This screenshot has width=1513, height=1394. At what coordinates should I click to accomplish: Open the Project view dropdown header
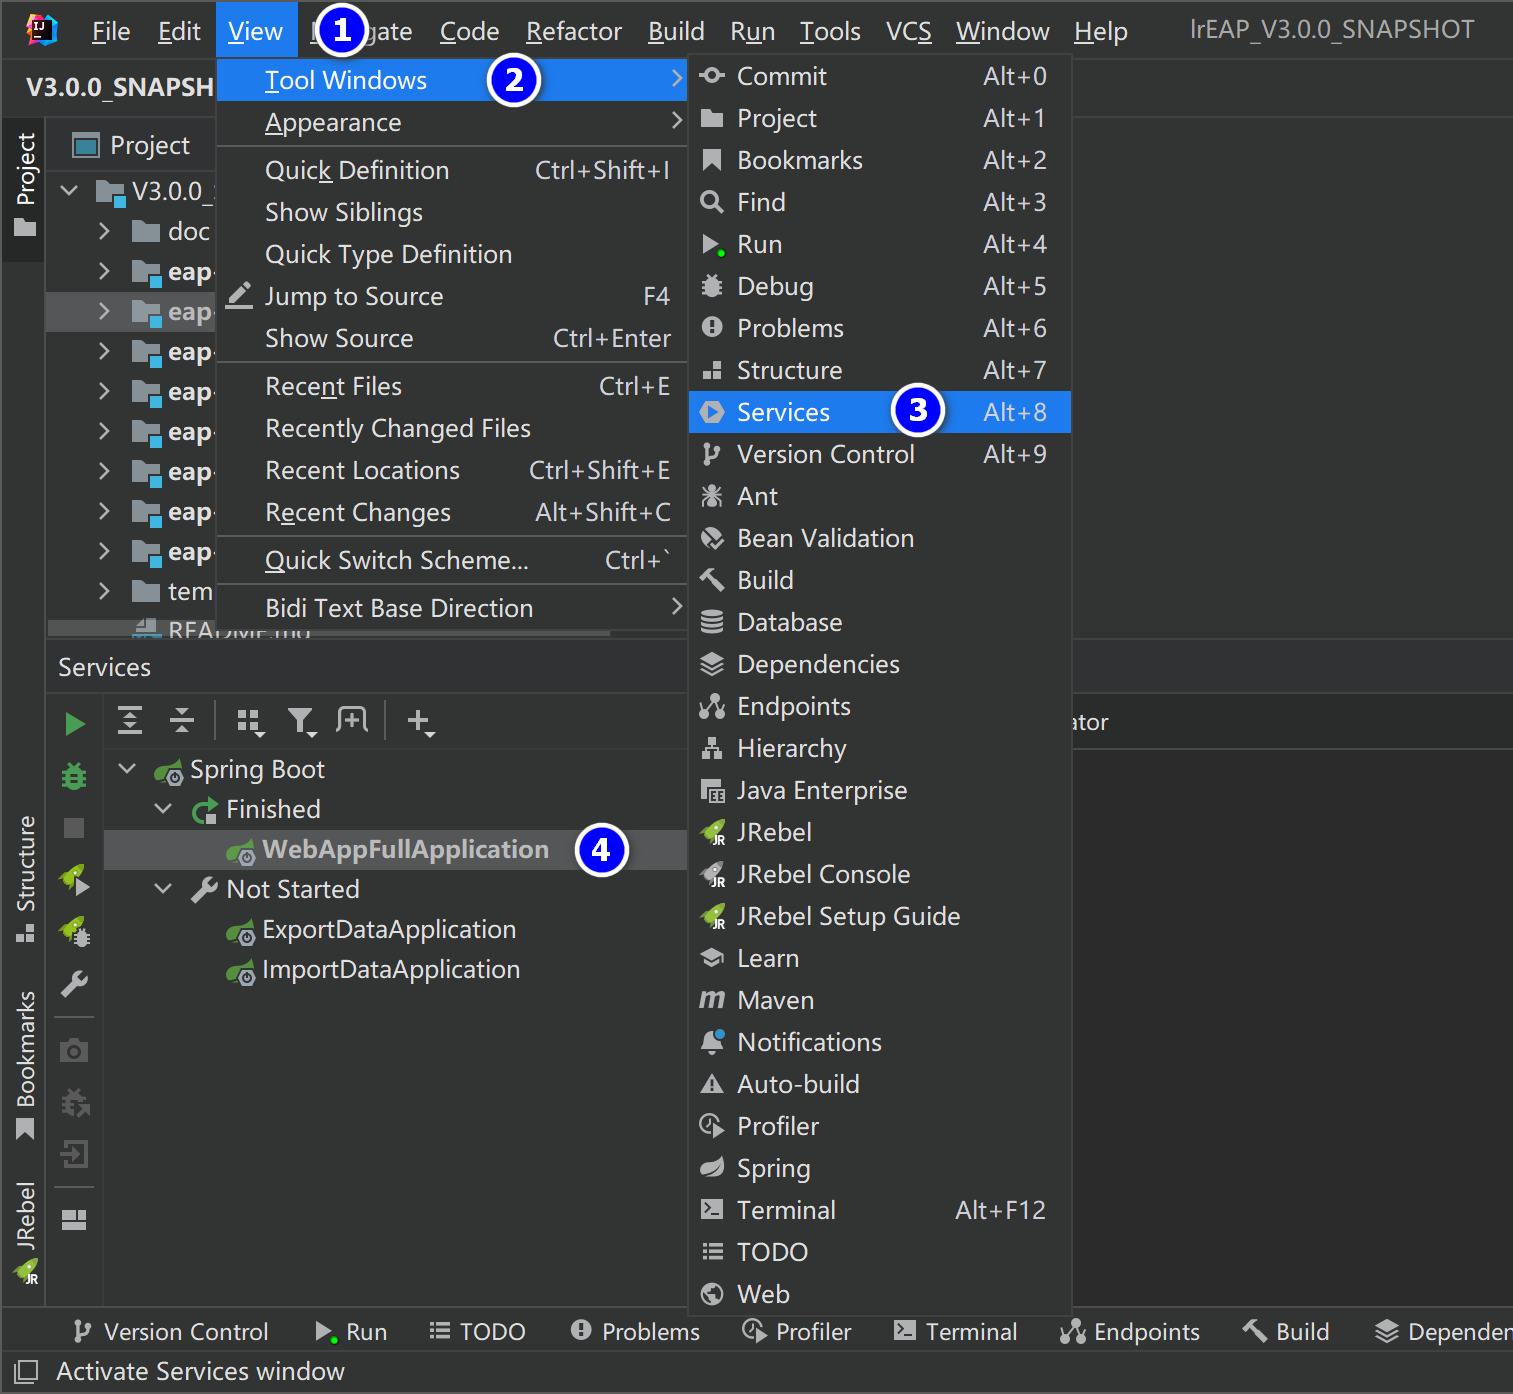tap(131, 145)
